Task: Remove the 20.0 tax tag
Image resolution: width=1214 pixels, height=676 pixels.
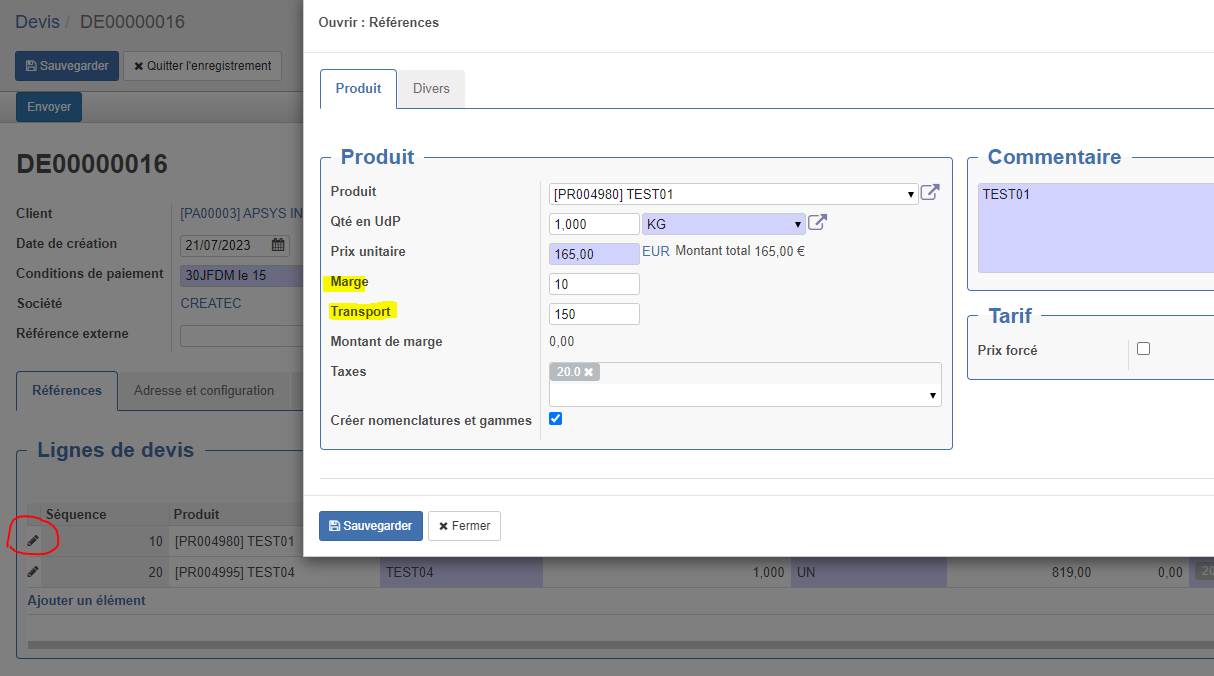Action: (589, 372)
